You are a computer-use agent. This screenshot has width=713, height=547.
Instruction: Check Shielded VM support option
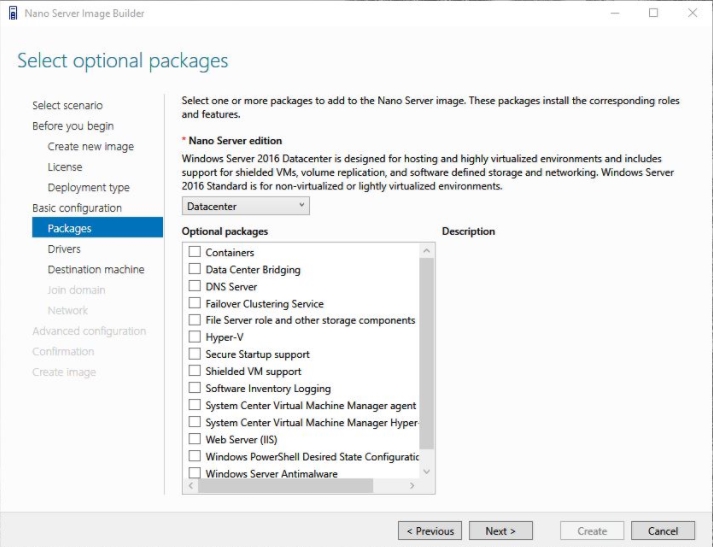tap(195, 372)
